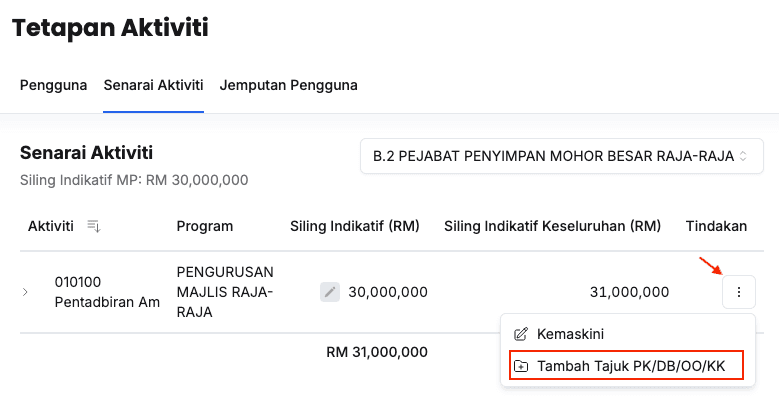This screenshot has width=779, height=407.
Task: Click the sort icon beside Aktiviti header
Action: 94,226
